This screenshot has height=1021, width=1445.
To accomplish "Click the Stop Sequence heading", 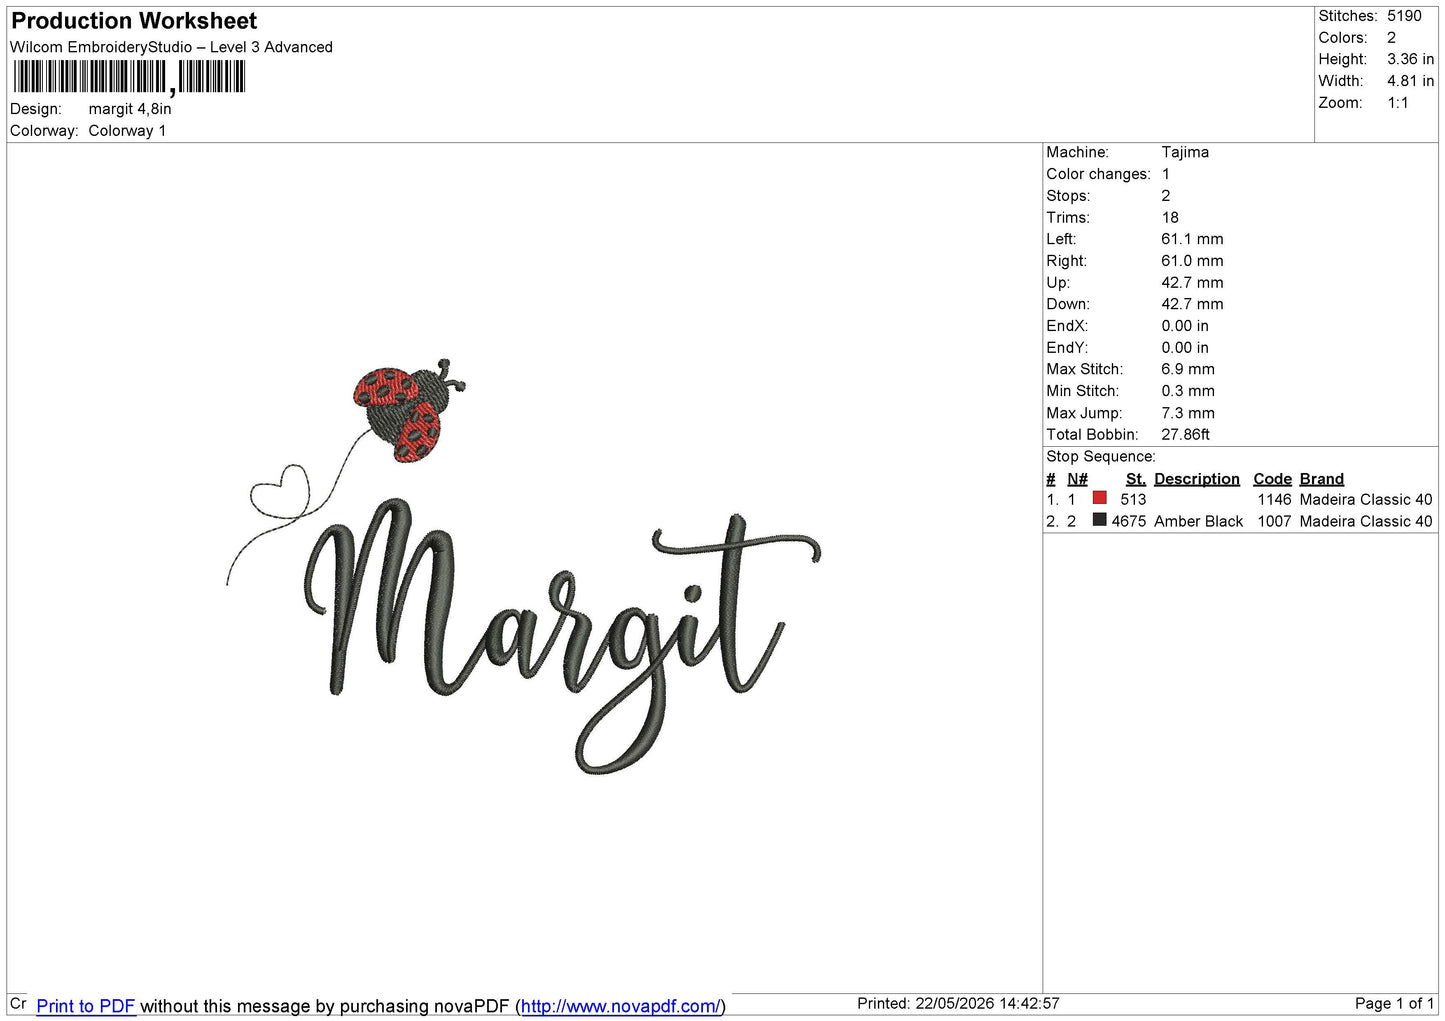I will point(1101,456).
